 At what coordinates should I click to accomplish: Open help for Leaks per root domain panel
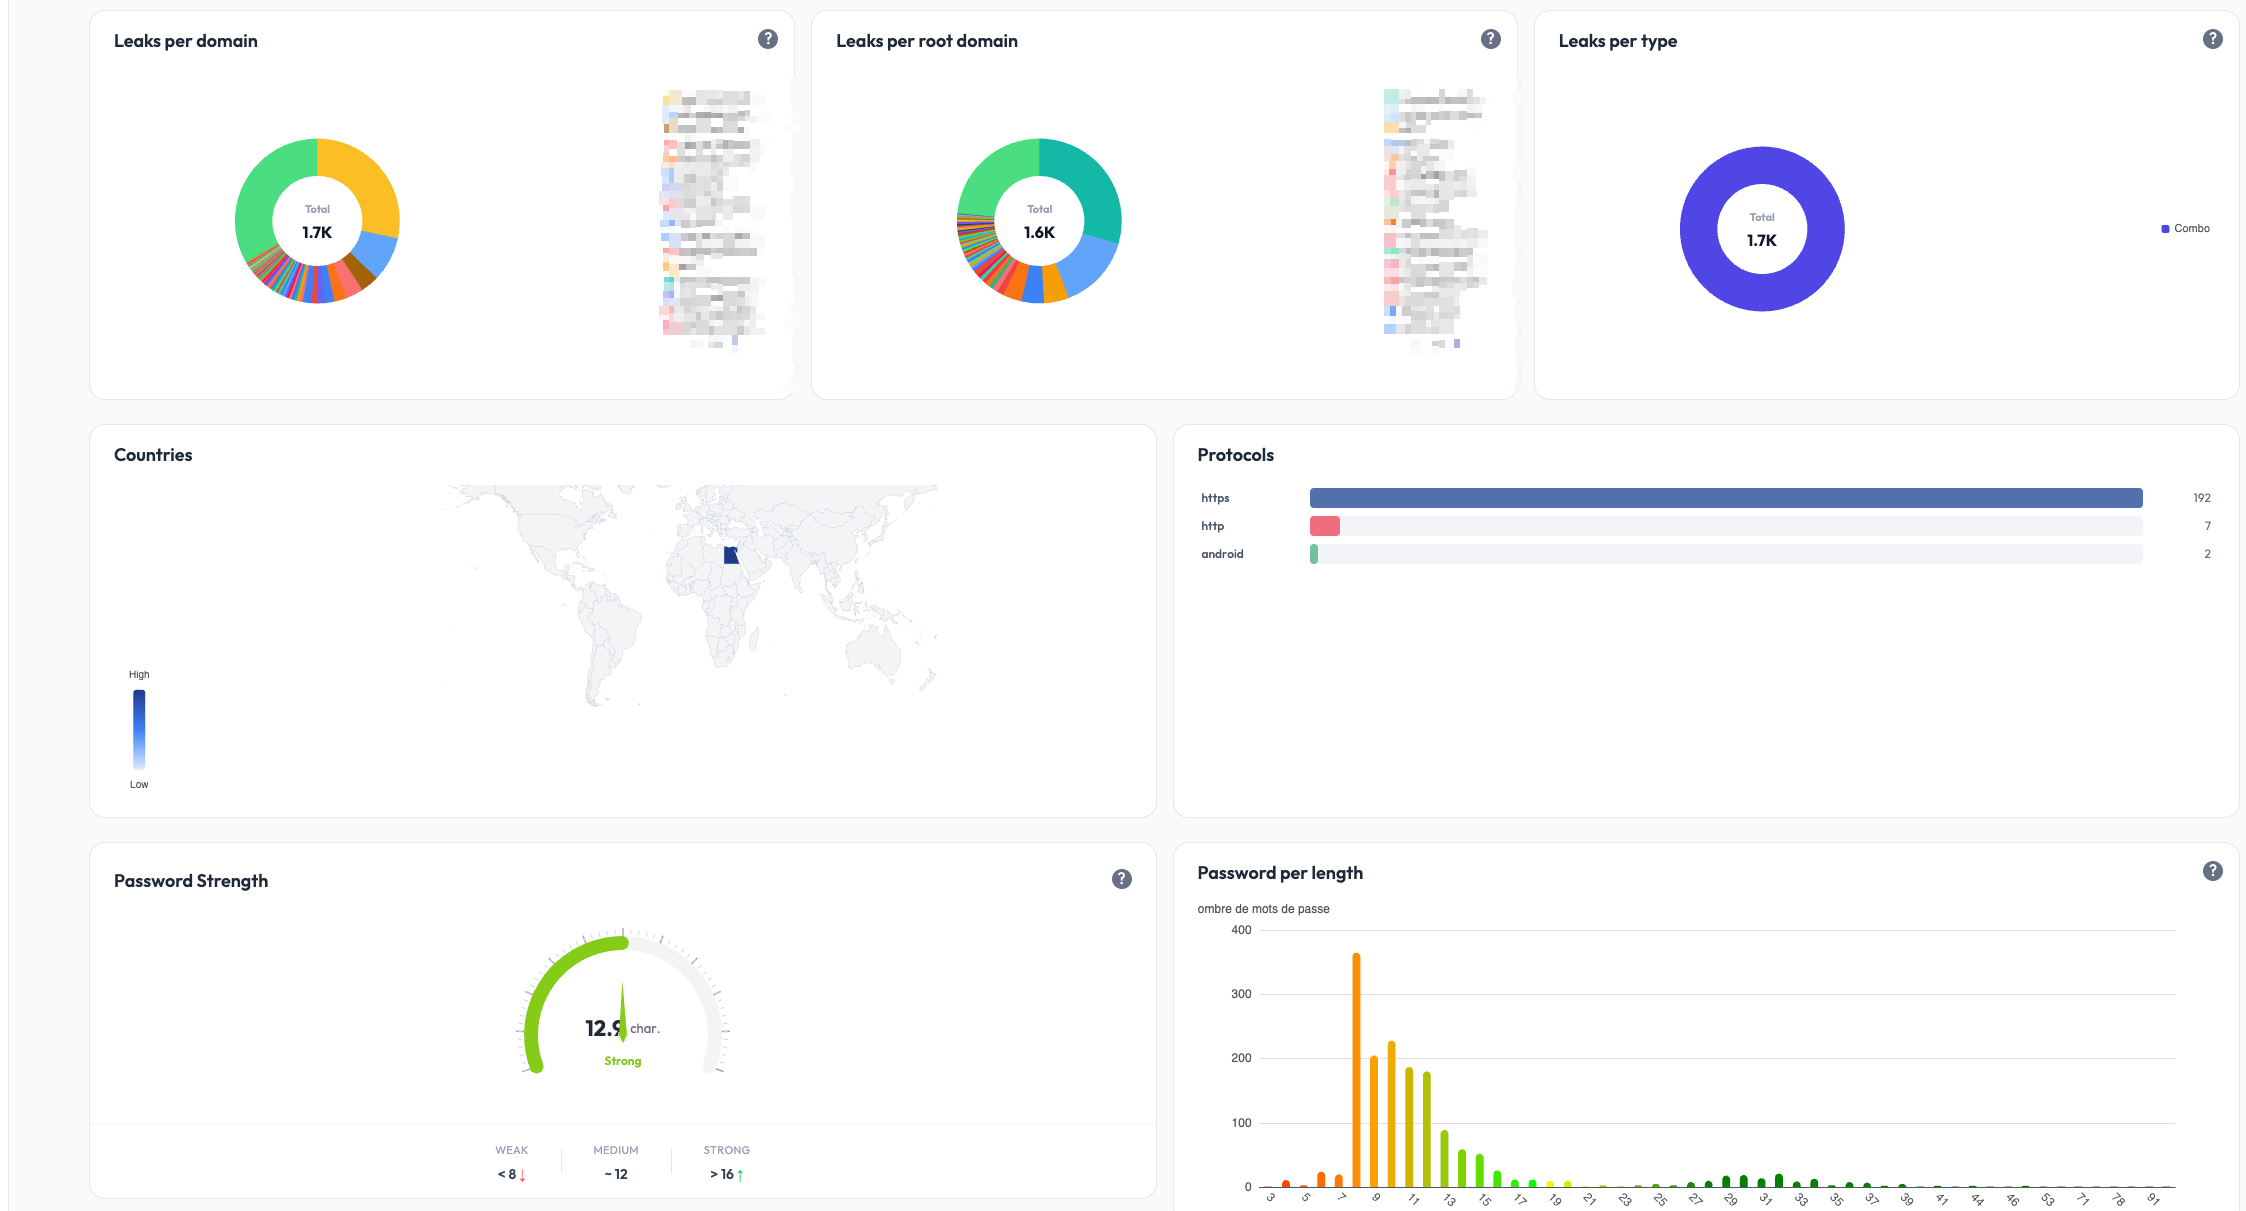pos(1490,38)
